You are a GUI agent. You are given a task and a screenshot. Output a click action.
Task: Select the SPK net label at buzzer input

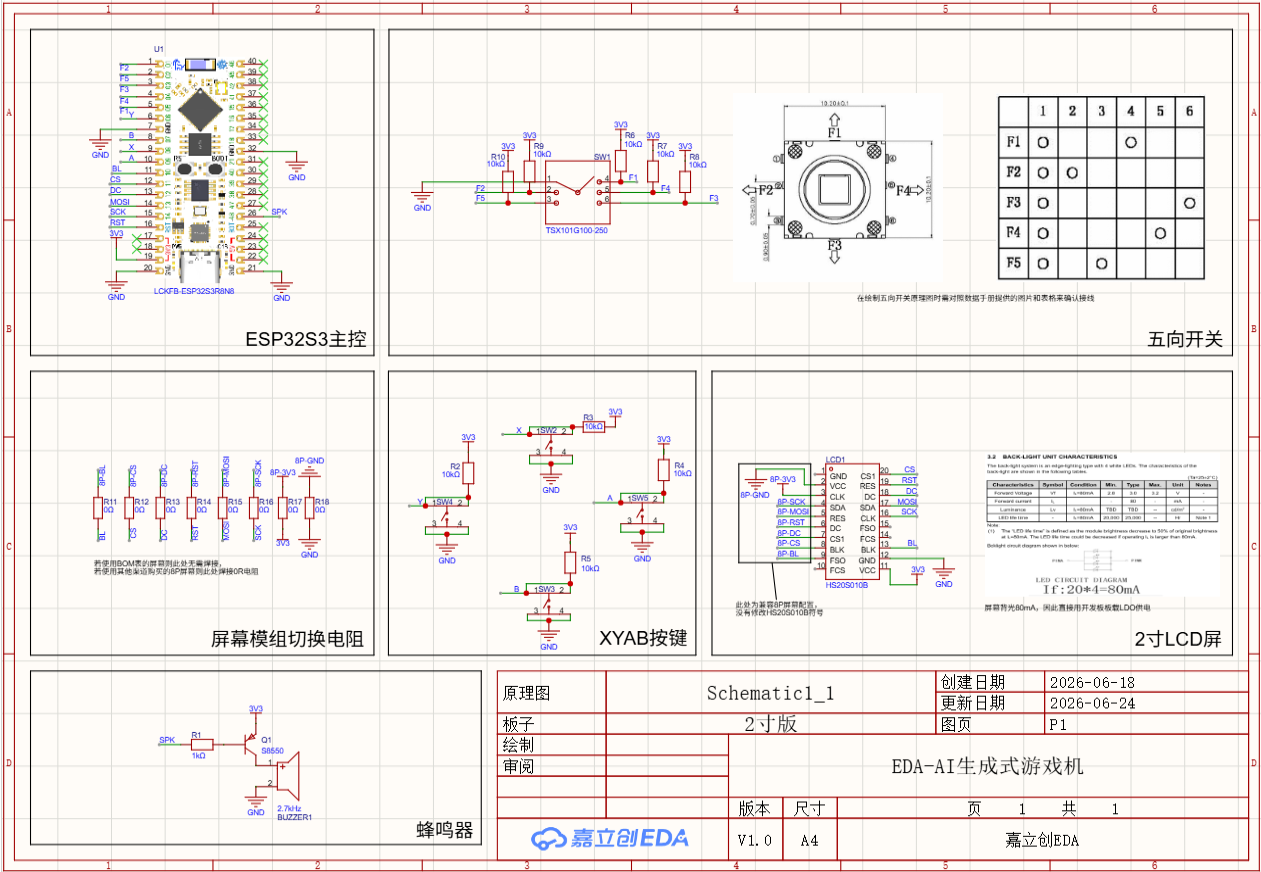coord(166,741)
